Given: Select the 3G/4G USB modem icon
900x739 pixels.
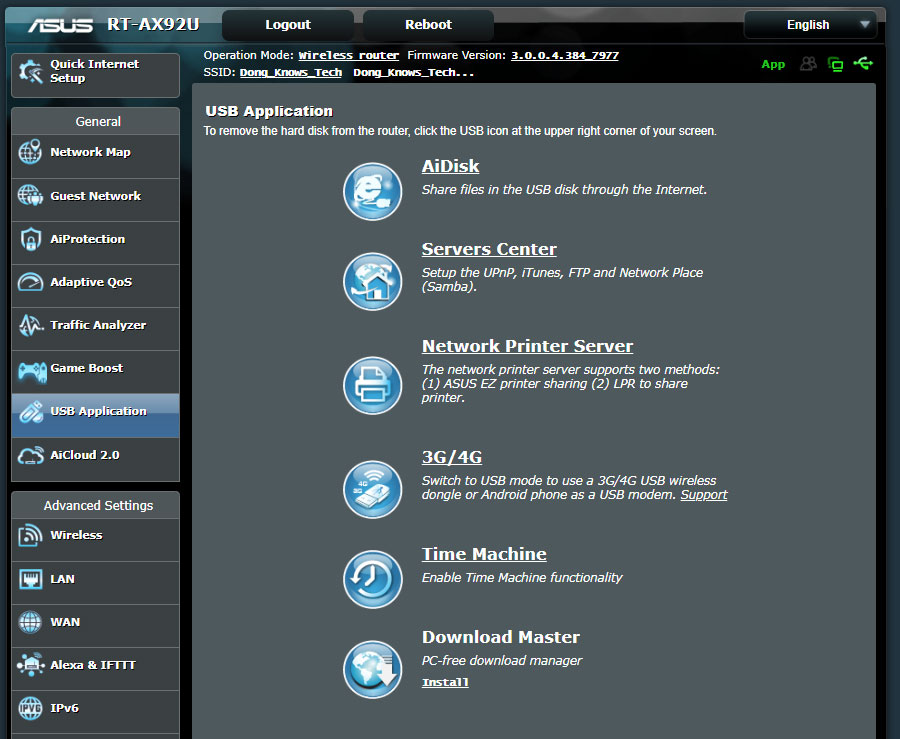Looking at the screenshot, I should pyautogui.click(x=372, y=488).
